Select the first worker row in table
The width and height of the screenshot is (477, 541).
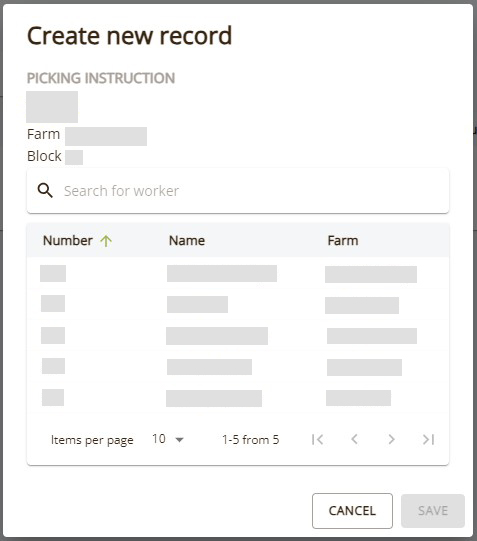tap(238, 274)
